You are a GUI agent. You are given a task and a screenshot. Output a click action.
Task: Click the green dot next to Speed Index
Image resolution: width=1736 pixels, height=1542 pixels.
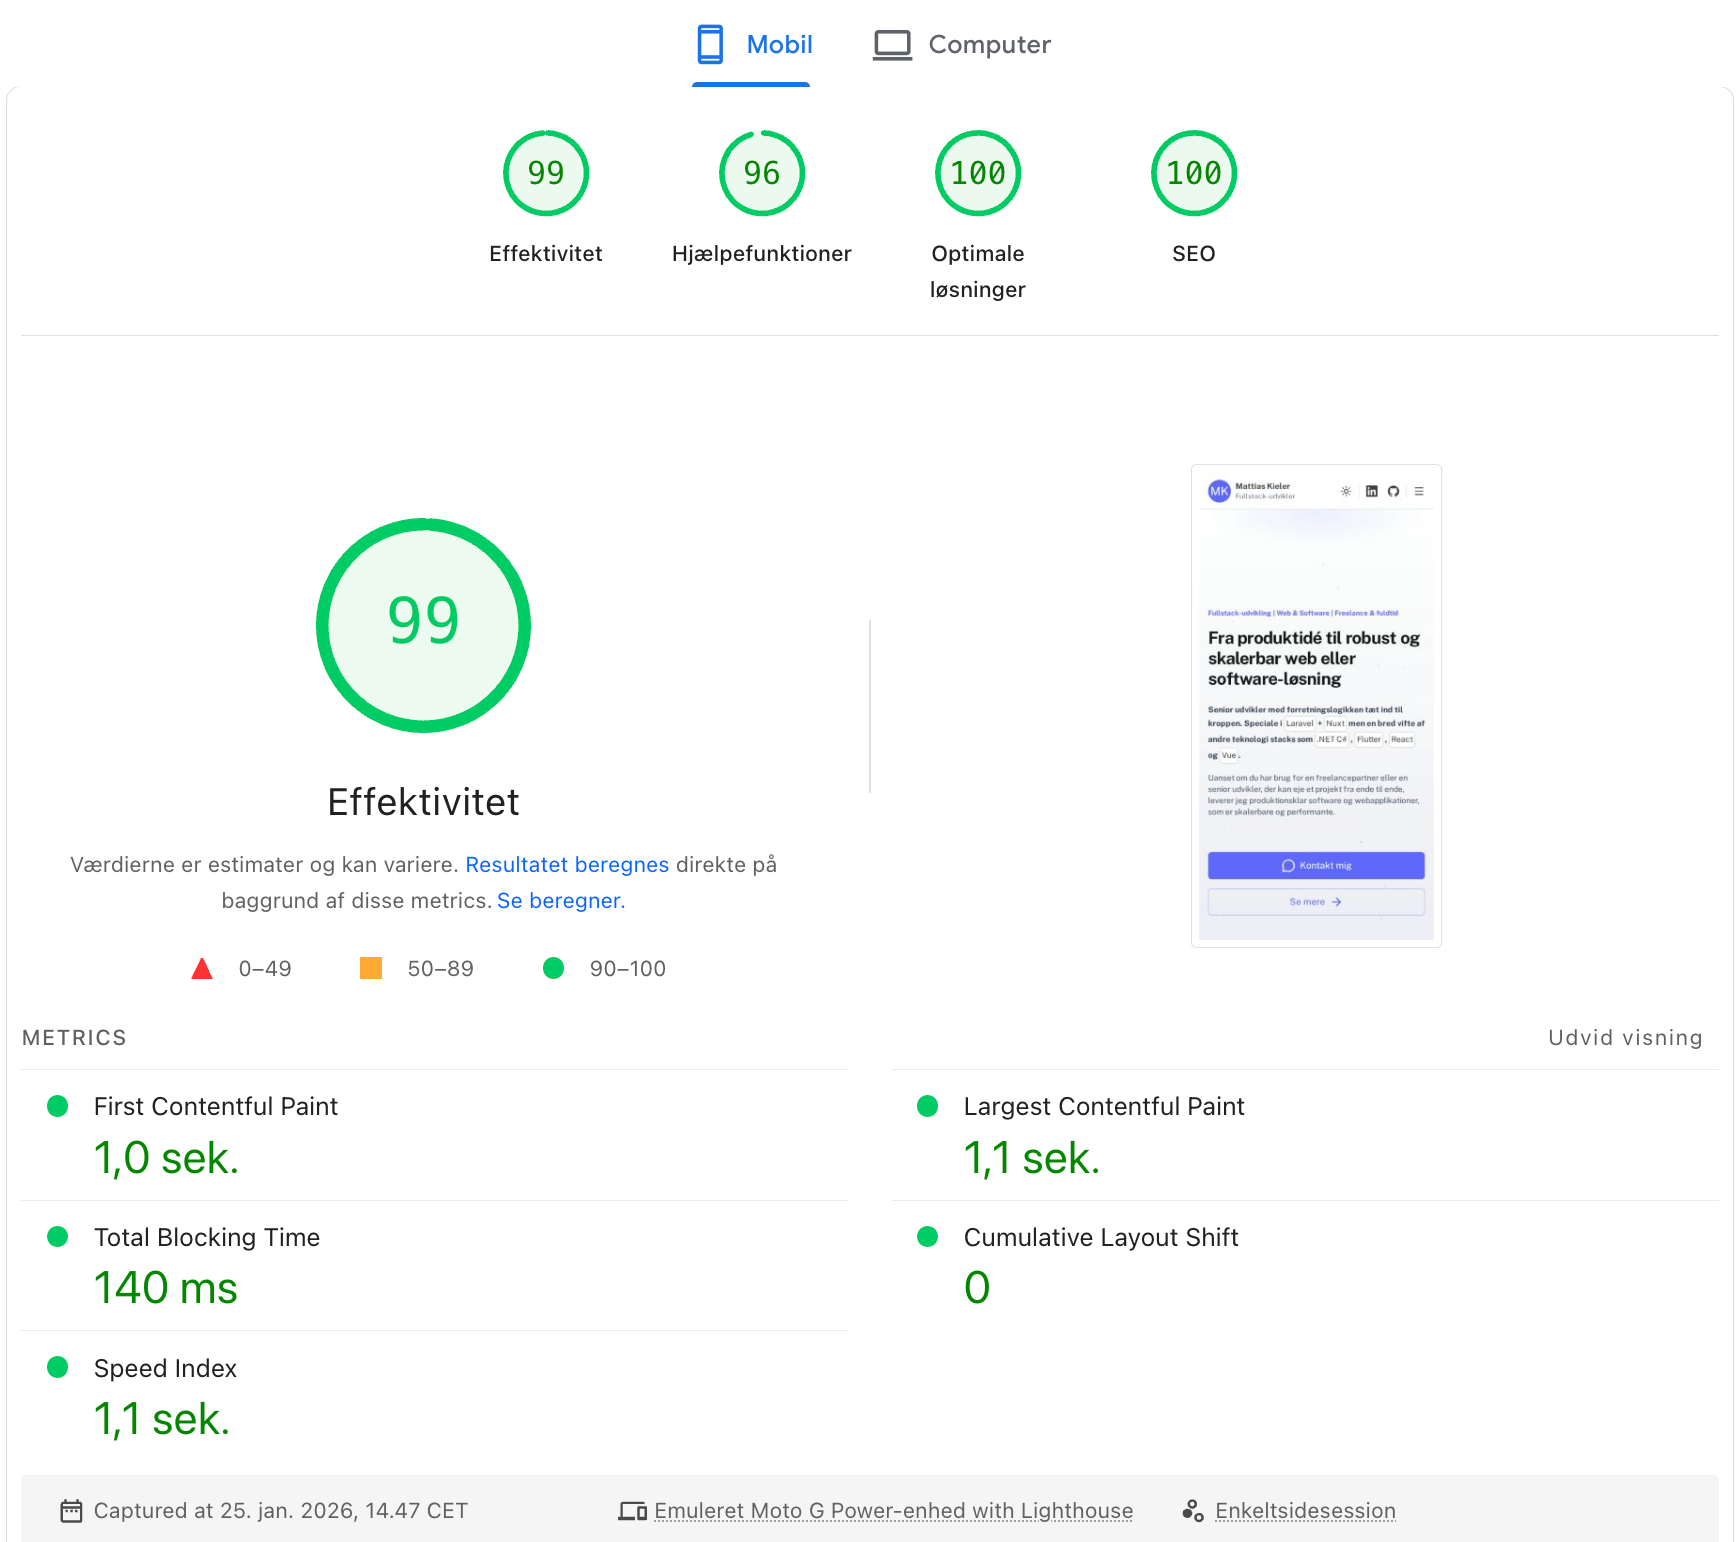58,1367
